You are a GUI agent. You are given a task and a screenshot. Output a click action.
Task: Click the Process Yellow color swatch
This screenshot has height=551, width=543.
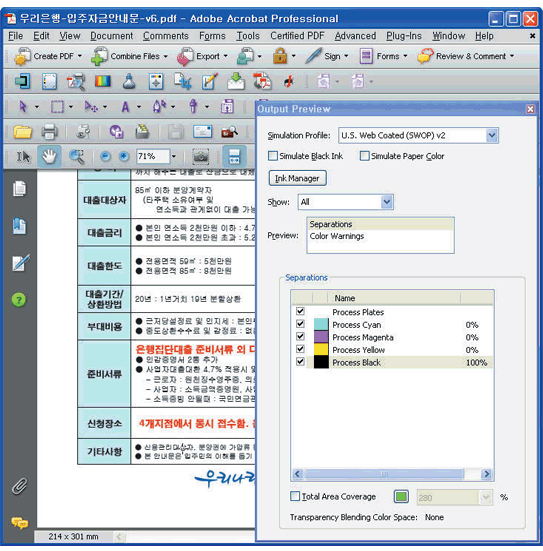(x=321, y=349)
